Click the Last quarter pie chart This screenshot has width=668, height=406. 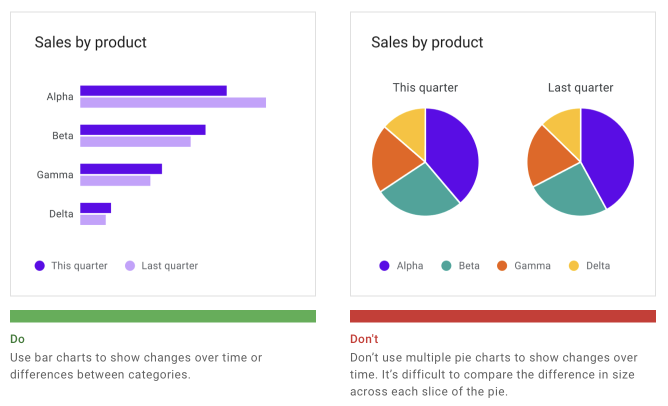click(580, 162)
